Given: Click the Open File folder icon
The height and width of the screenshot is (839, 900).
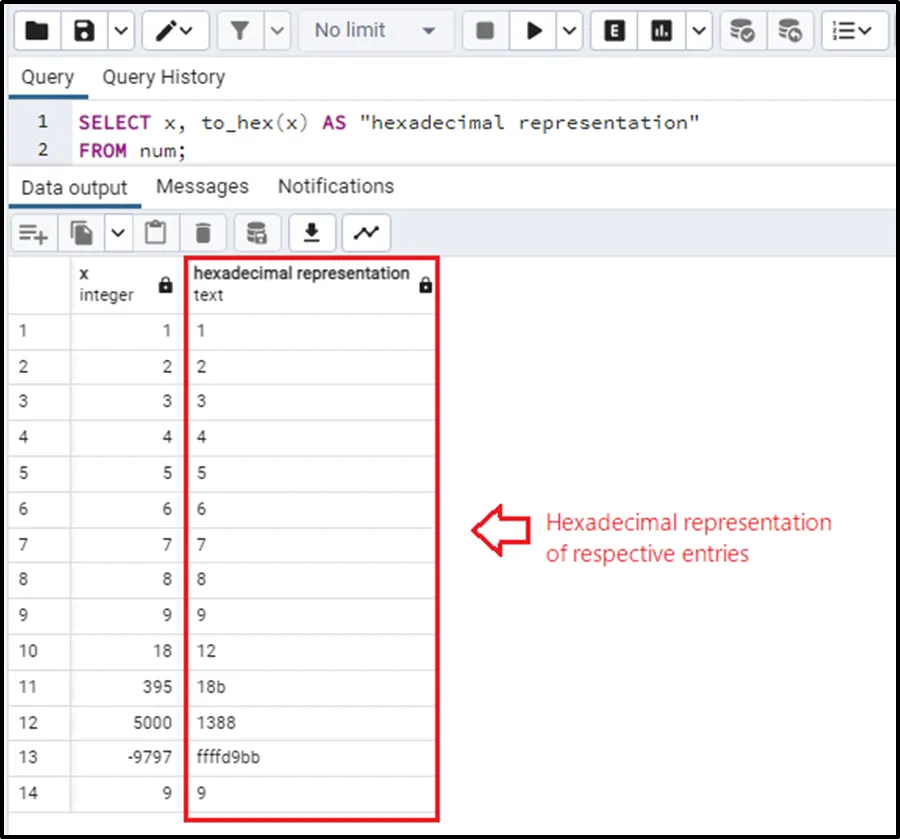Looking at the screenshot, I should pos(37,31).
